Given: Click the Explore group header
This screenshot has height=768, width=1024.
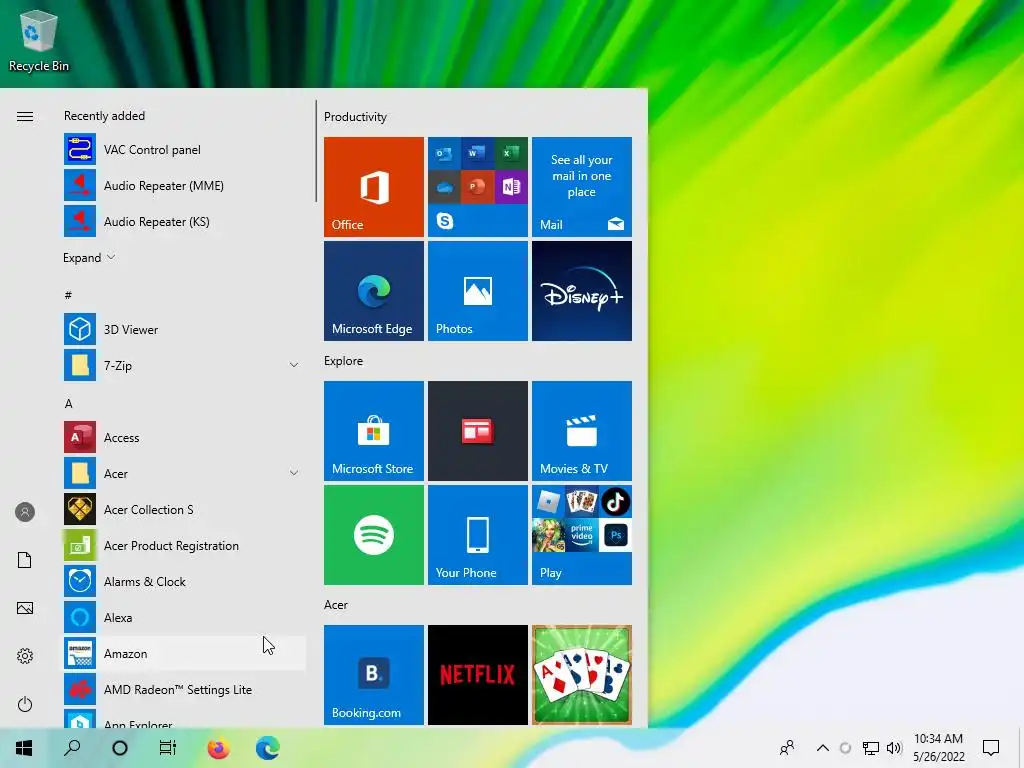Looking at the screenshot, I should tap(344, 360).
